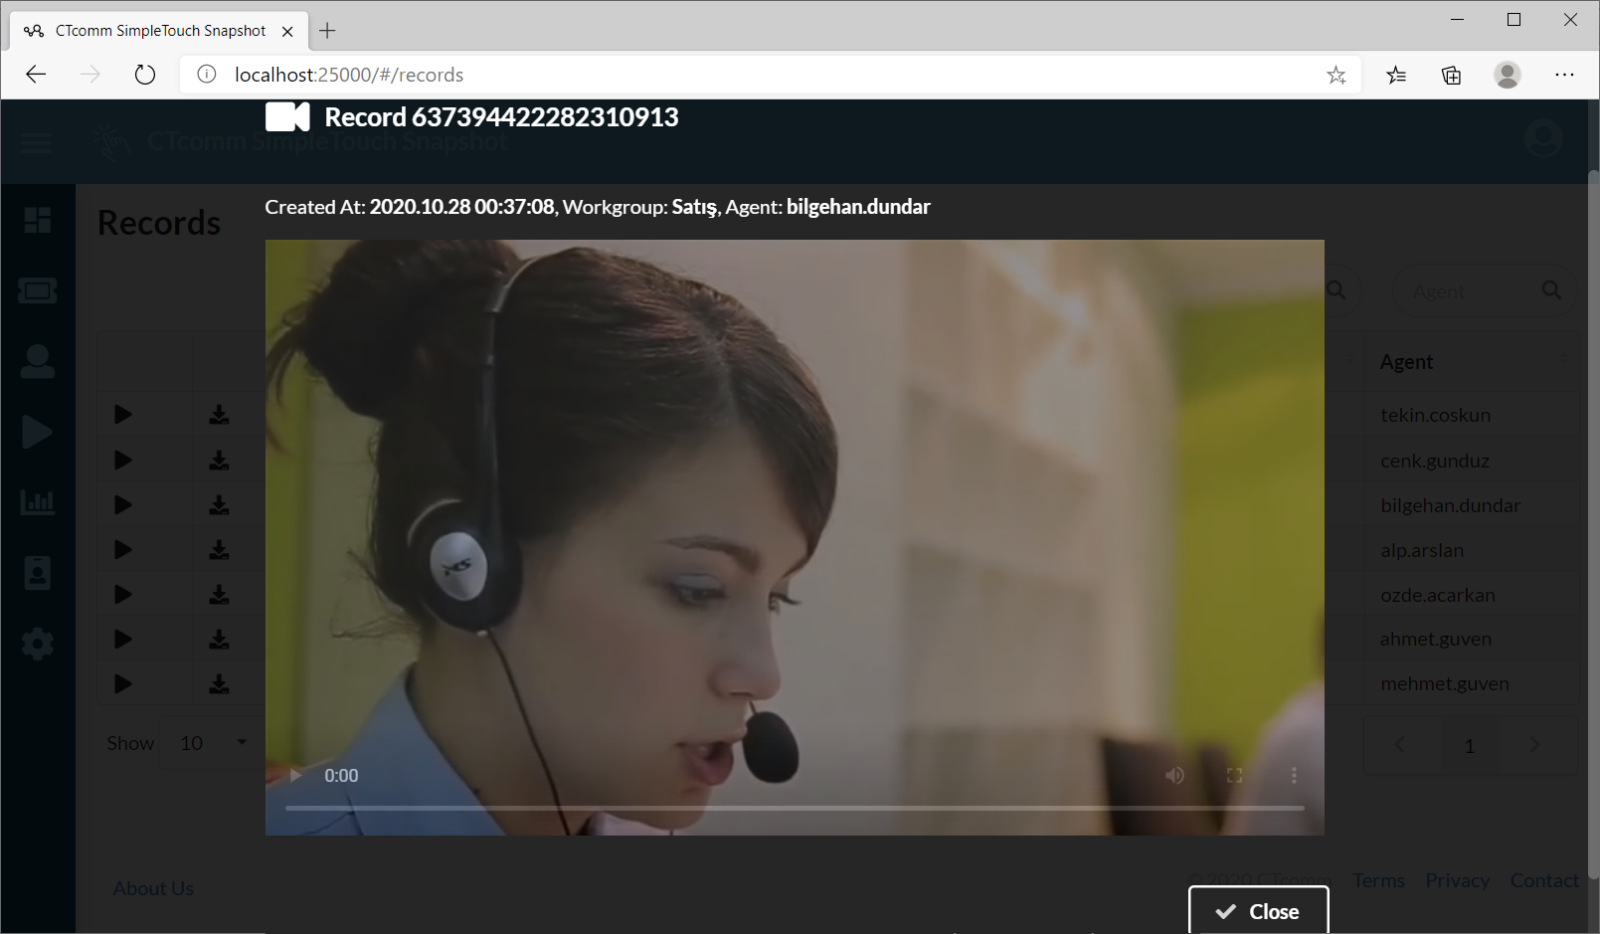
Task: Play tekin.coskun's record
Action: pyautogui.click(x=123, y=414)
